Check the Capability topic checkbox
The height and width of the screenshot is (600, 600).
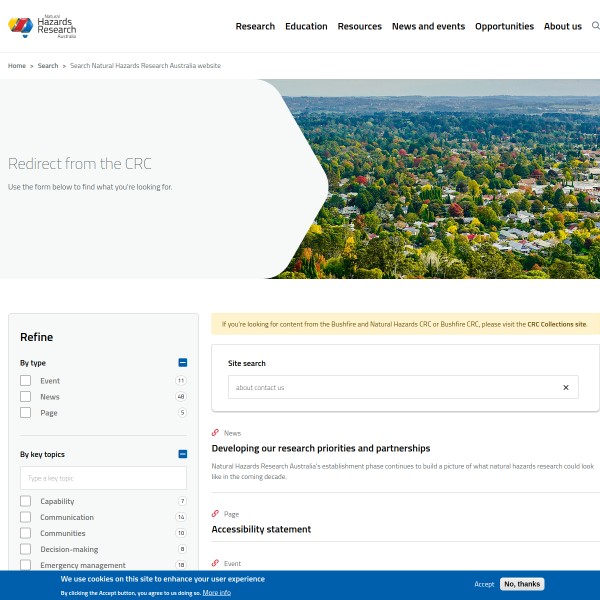(x=26, y=501)
